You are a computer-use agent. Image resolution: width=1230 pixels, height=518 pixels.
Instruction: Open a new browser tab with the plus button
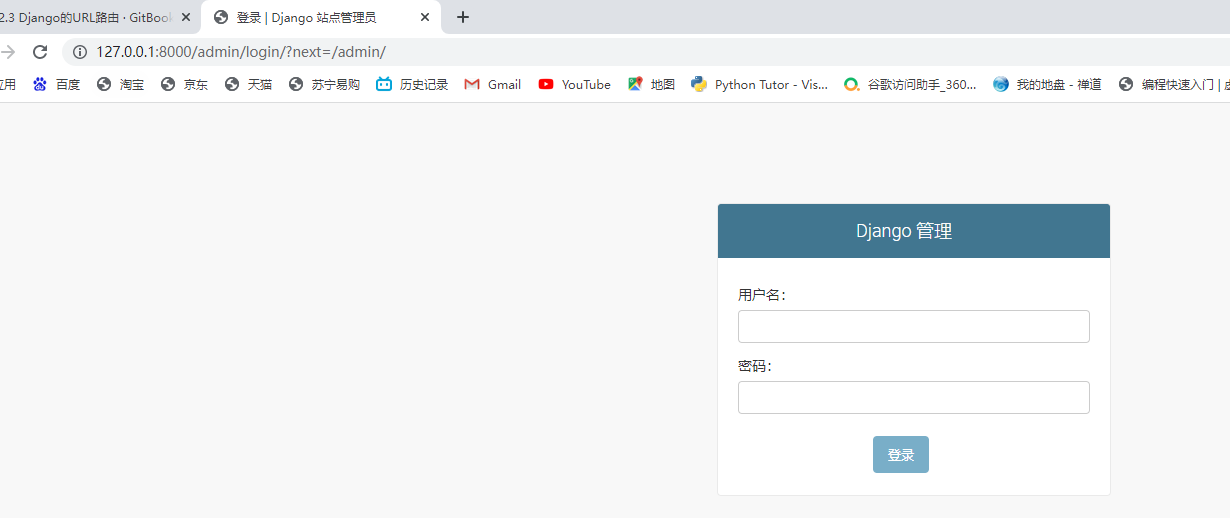(x=462, y=17)
